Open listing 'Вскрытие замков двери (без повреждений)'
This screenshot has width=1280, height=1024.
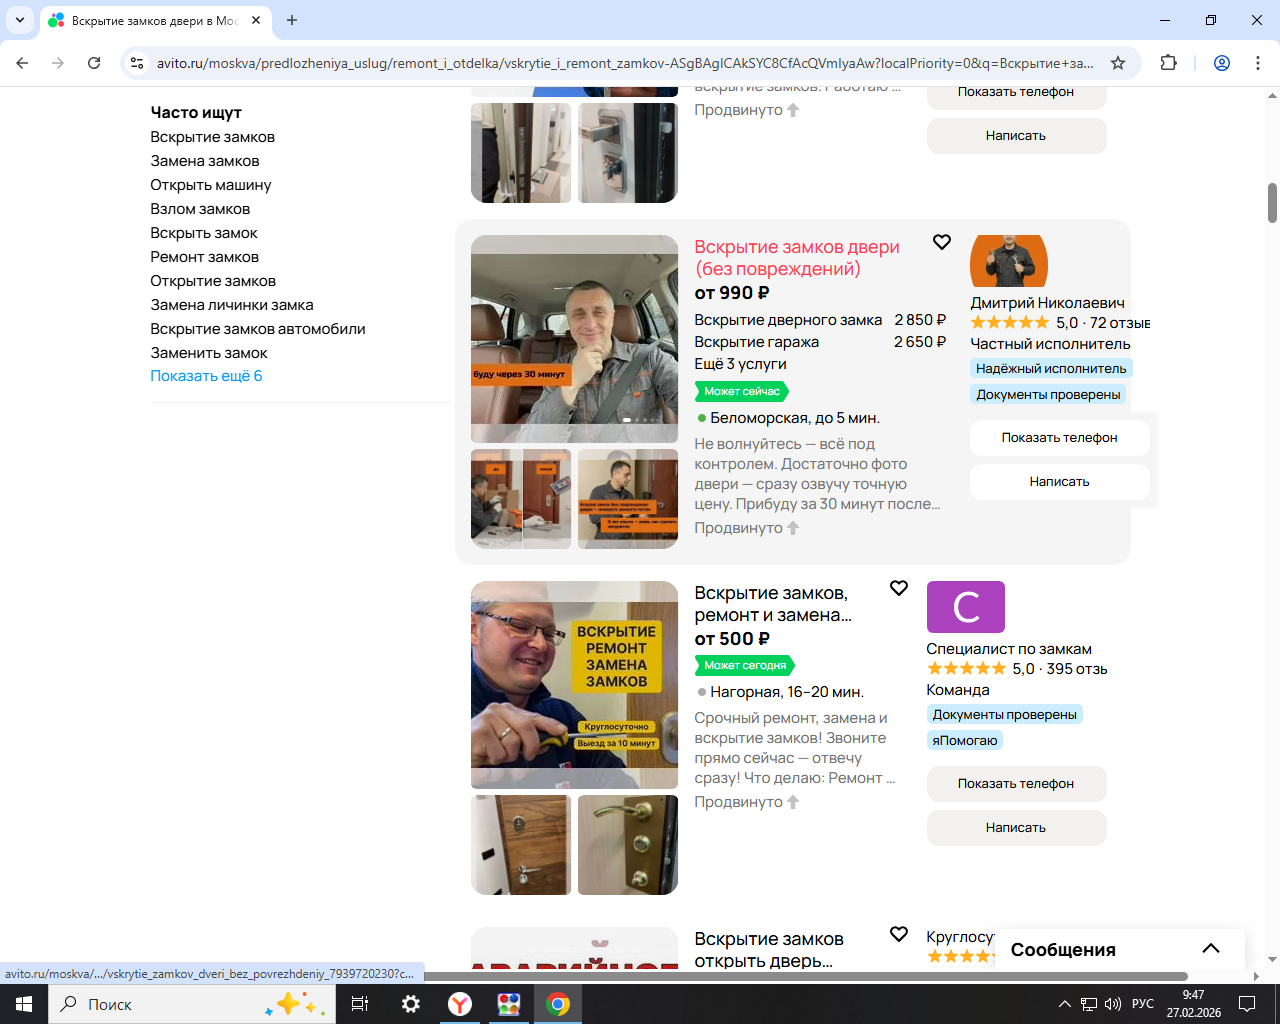point(797,258)
